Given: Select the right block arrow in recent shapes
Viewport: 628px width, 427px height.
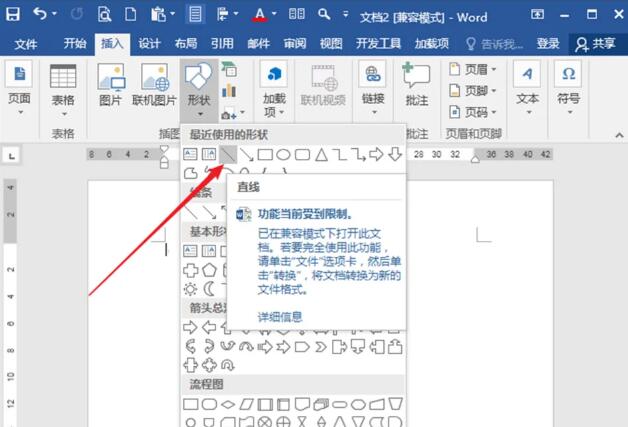Looking at the screenshot, I should click(x=376, y=154).
